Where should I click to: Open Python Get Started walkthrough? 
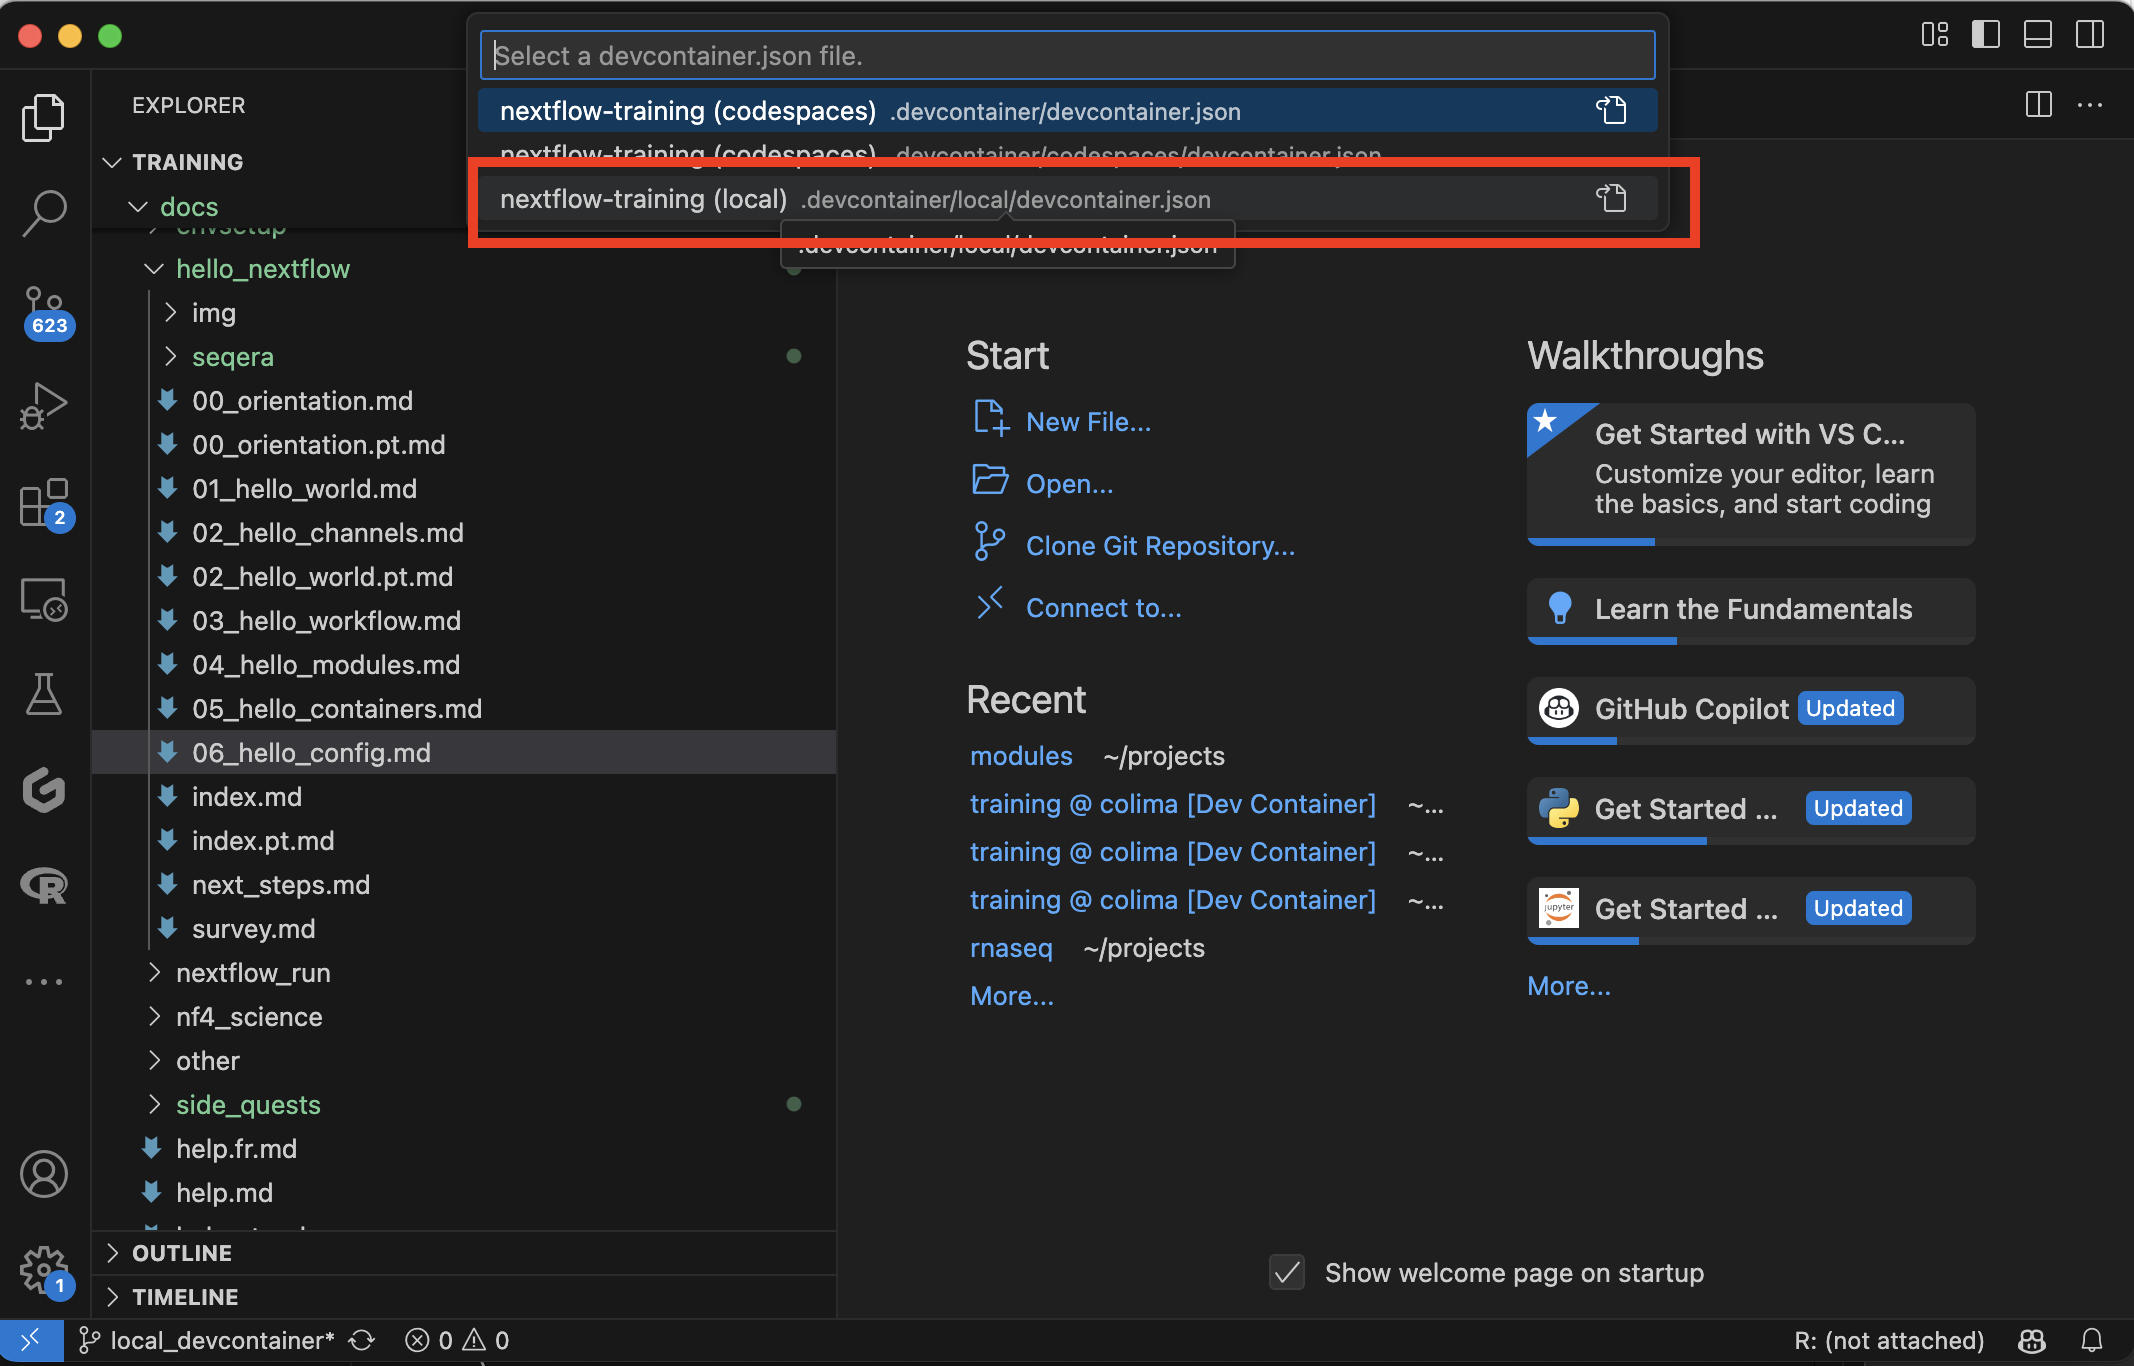click(x=1750, y=809)
